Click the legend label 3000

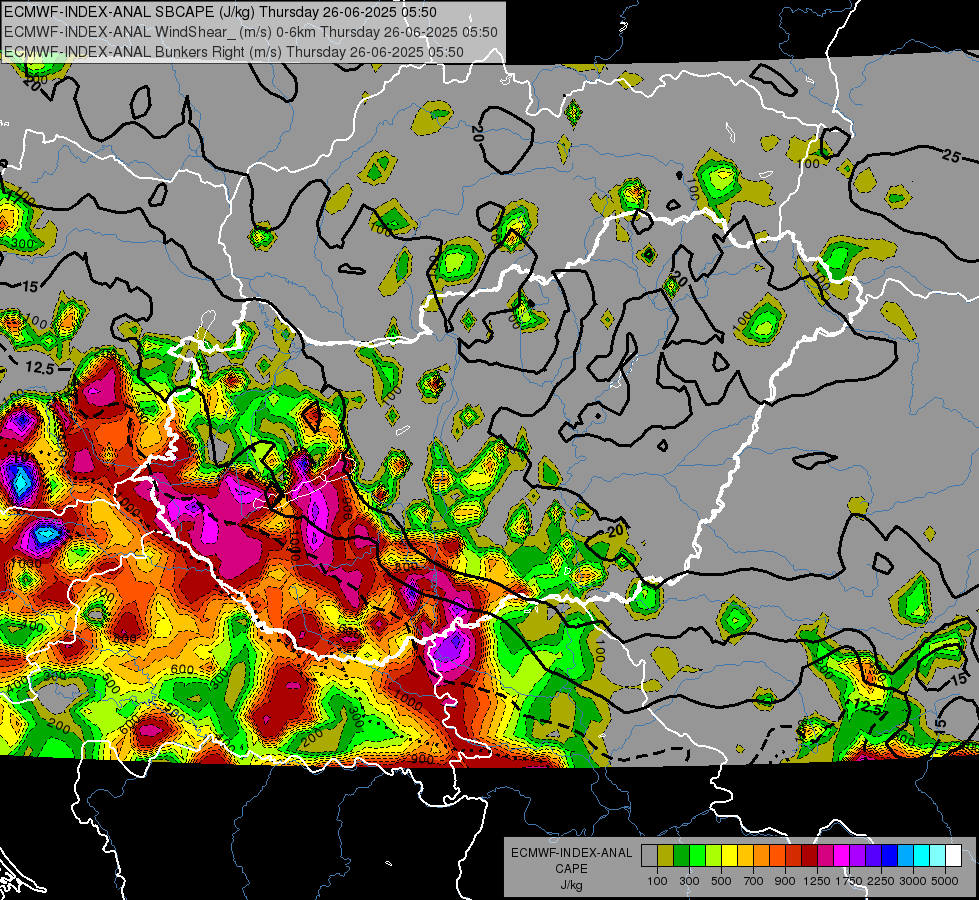point(913,881)
